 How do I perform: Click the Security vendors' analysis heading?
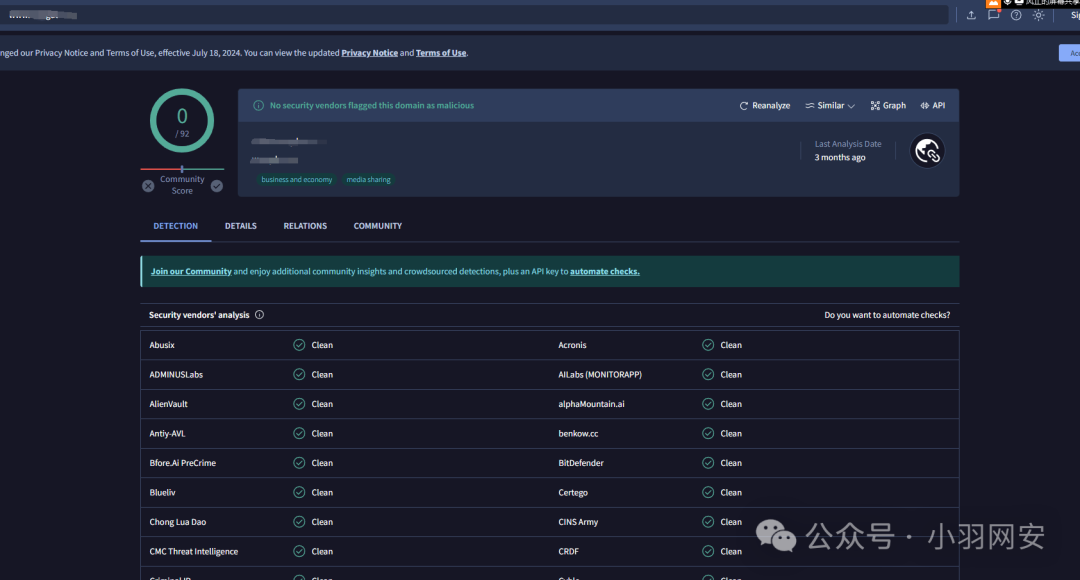[199, 315]
